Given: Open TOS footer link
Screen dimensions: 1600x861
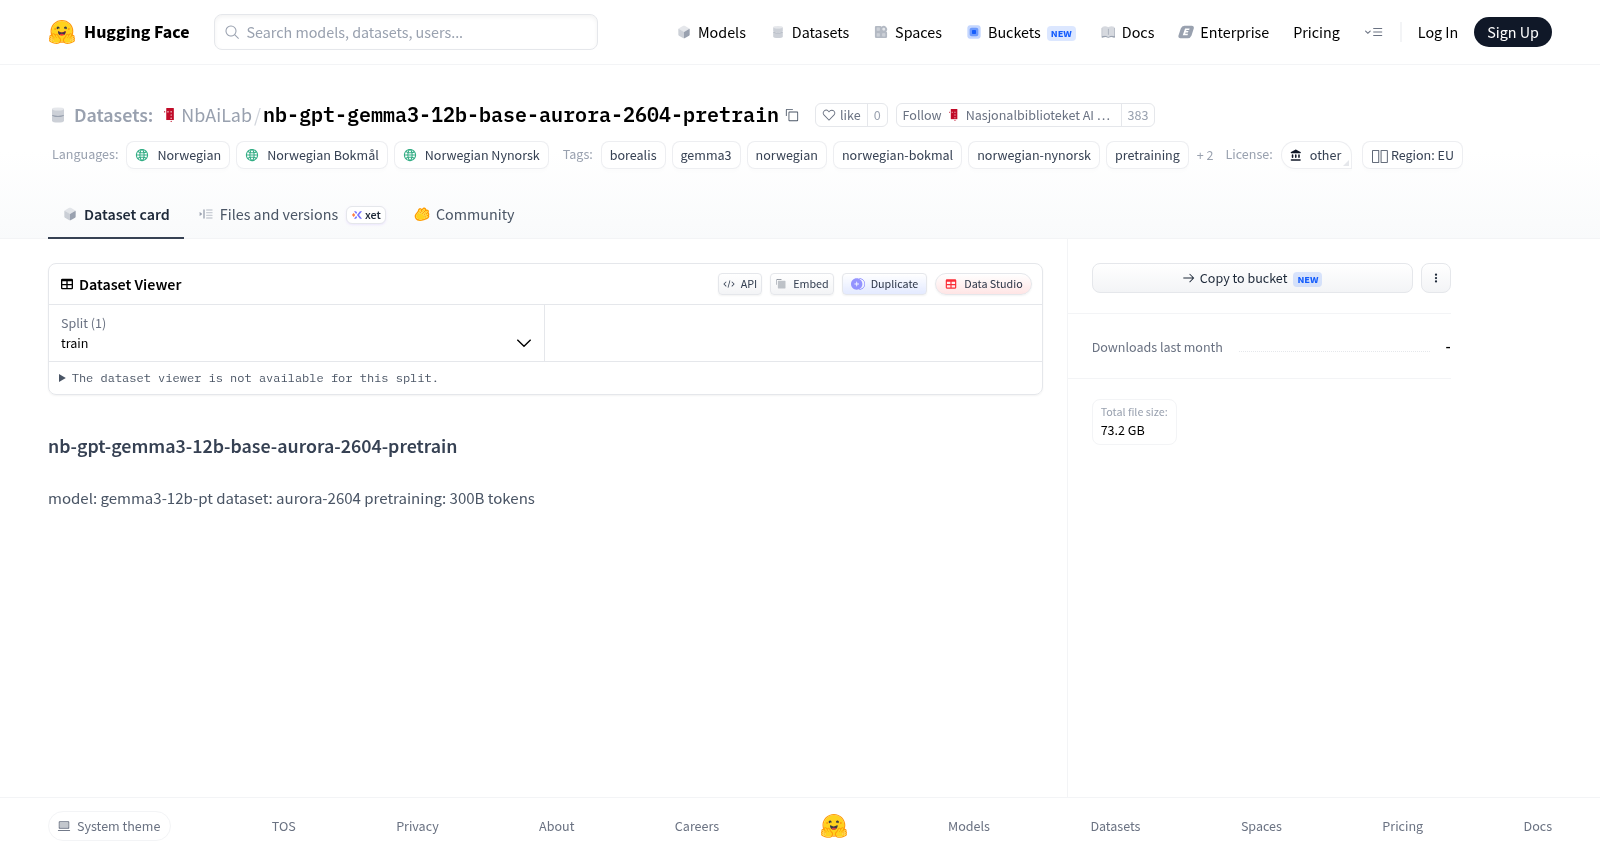Looking at the screenshot, I should (284, 826).
